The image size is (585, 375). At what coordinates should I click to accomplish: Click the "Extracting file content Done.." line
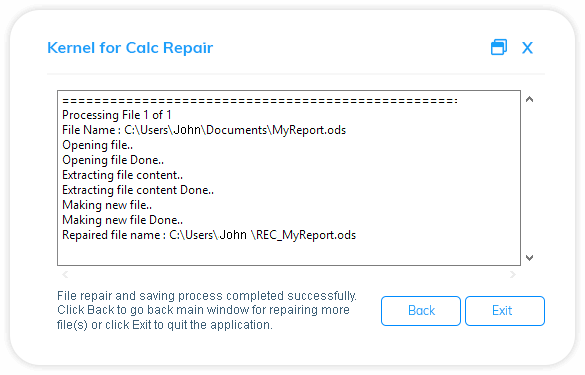[138, 190]
